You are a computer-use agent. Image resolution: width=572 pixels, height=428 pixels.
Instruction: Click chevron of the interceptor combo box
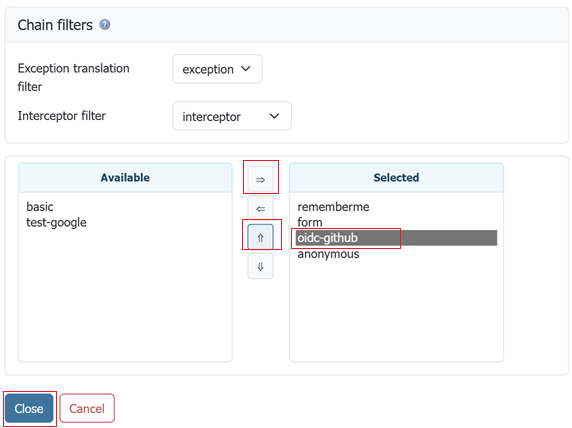[x=274, y=116]
